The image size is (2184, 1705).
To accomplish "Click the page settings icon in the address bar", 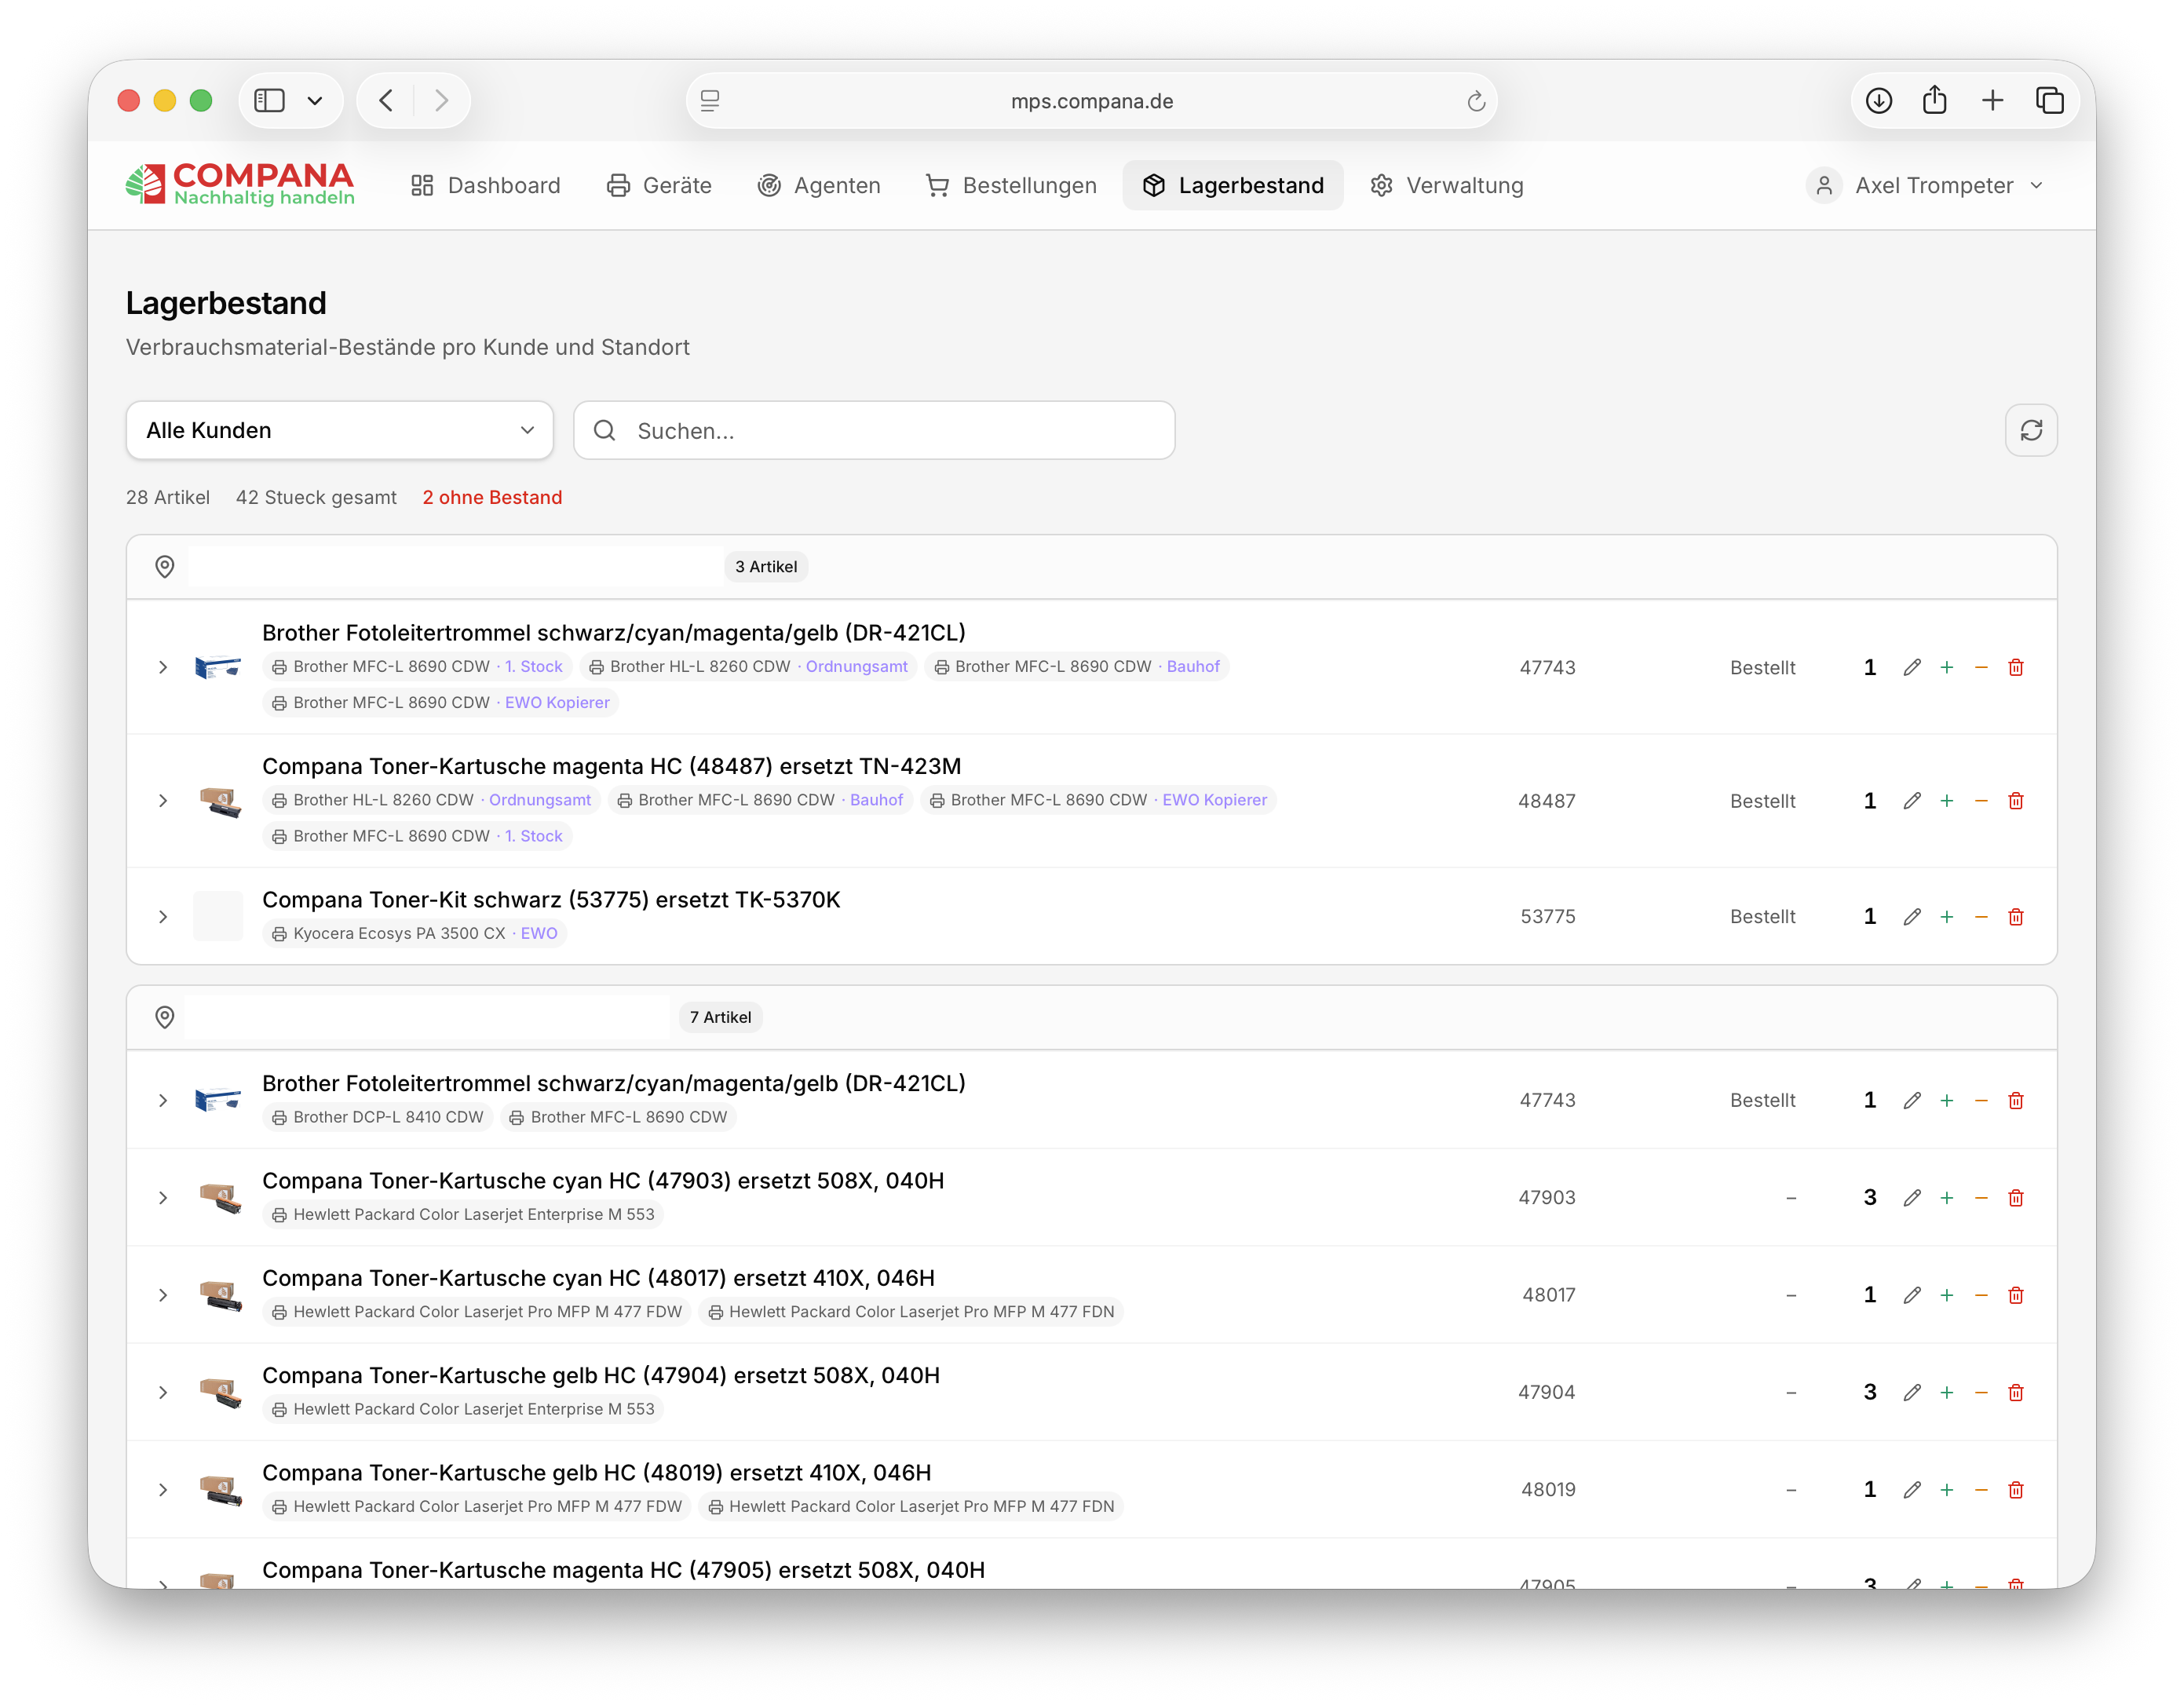I will [x=710, y=101].
